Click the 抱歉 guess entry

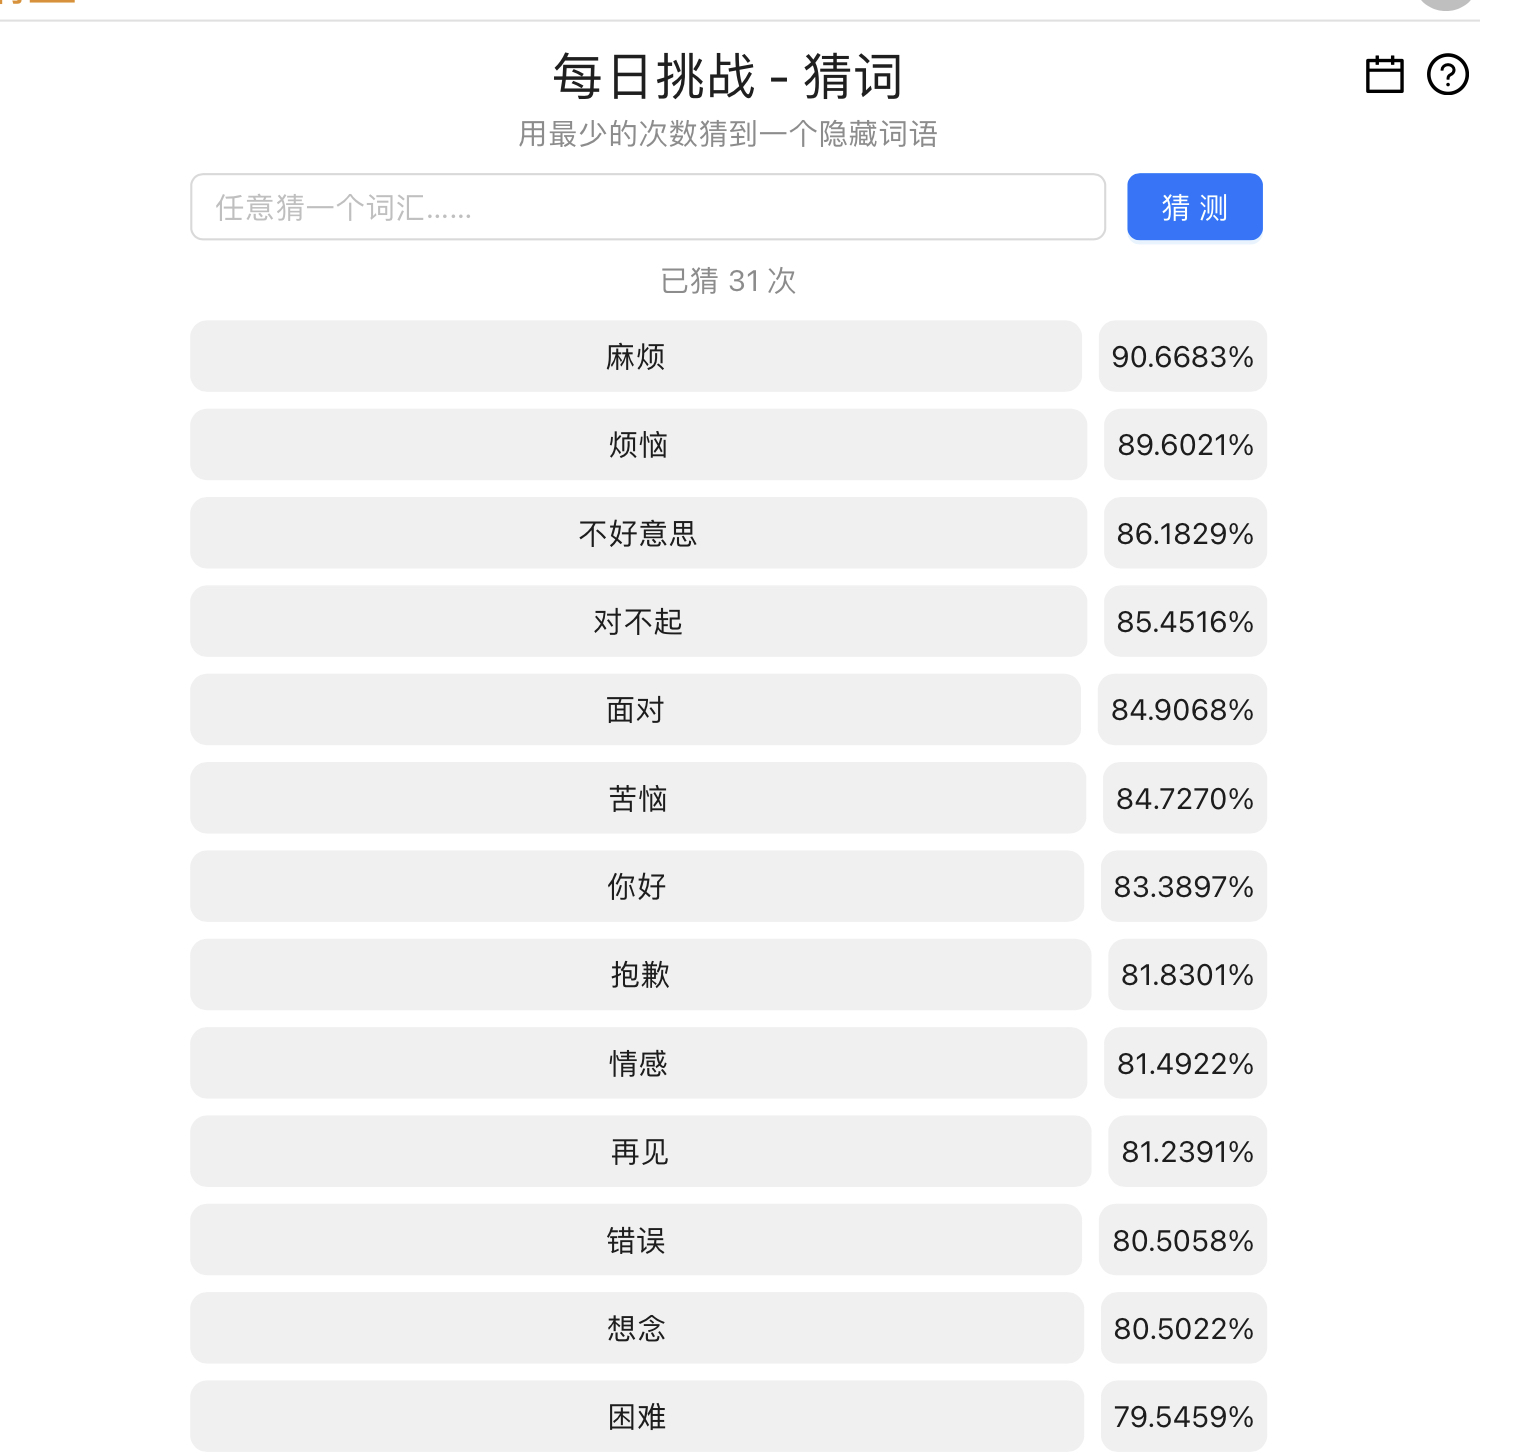(x=640, y=975)
